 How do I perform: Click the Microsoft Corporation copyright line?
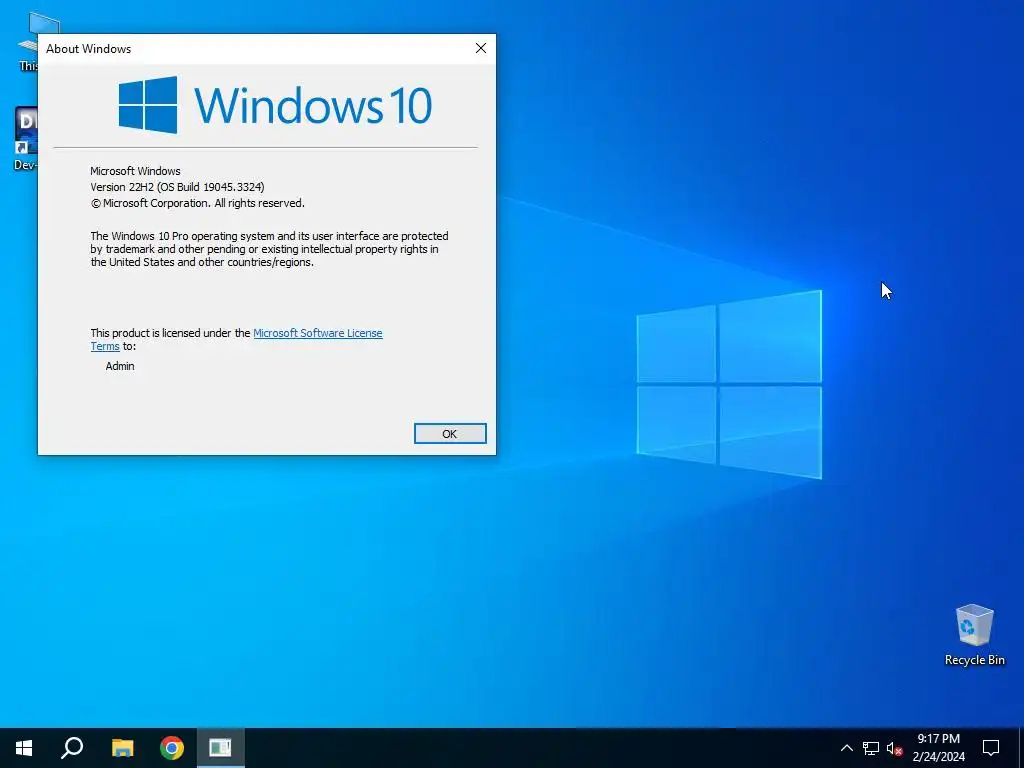point(197,203)
